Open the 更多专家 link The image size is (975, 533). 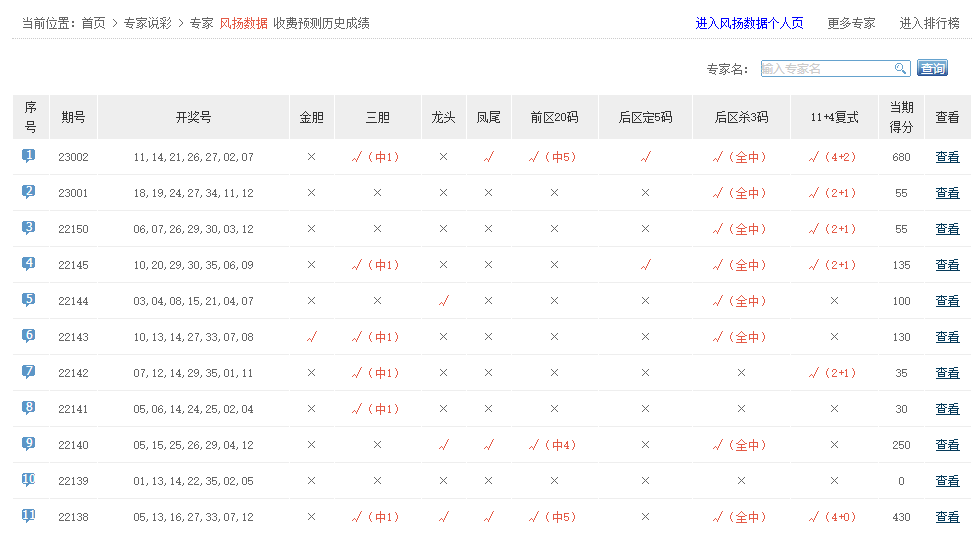851,23
